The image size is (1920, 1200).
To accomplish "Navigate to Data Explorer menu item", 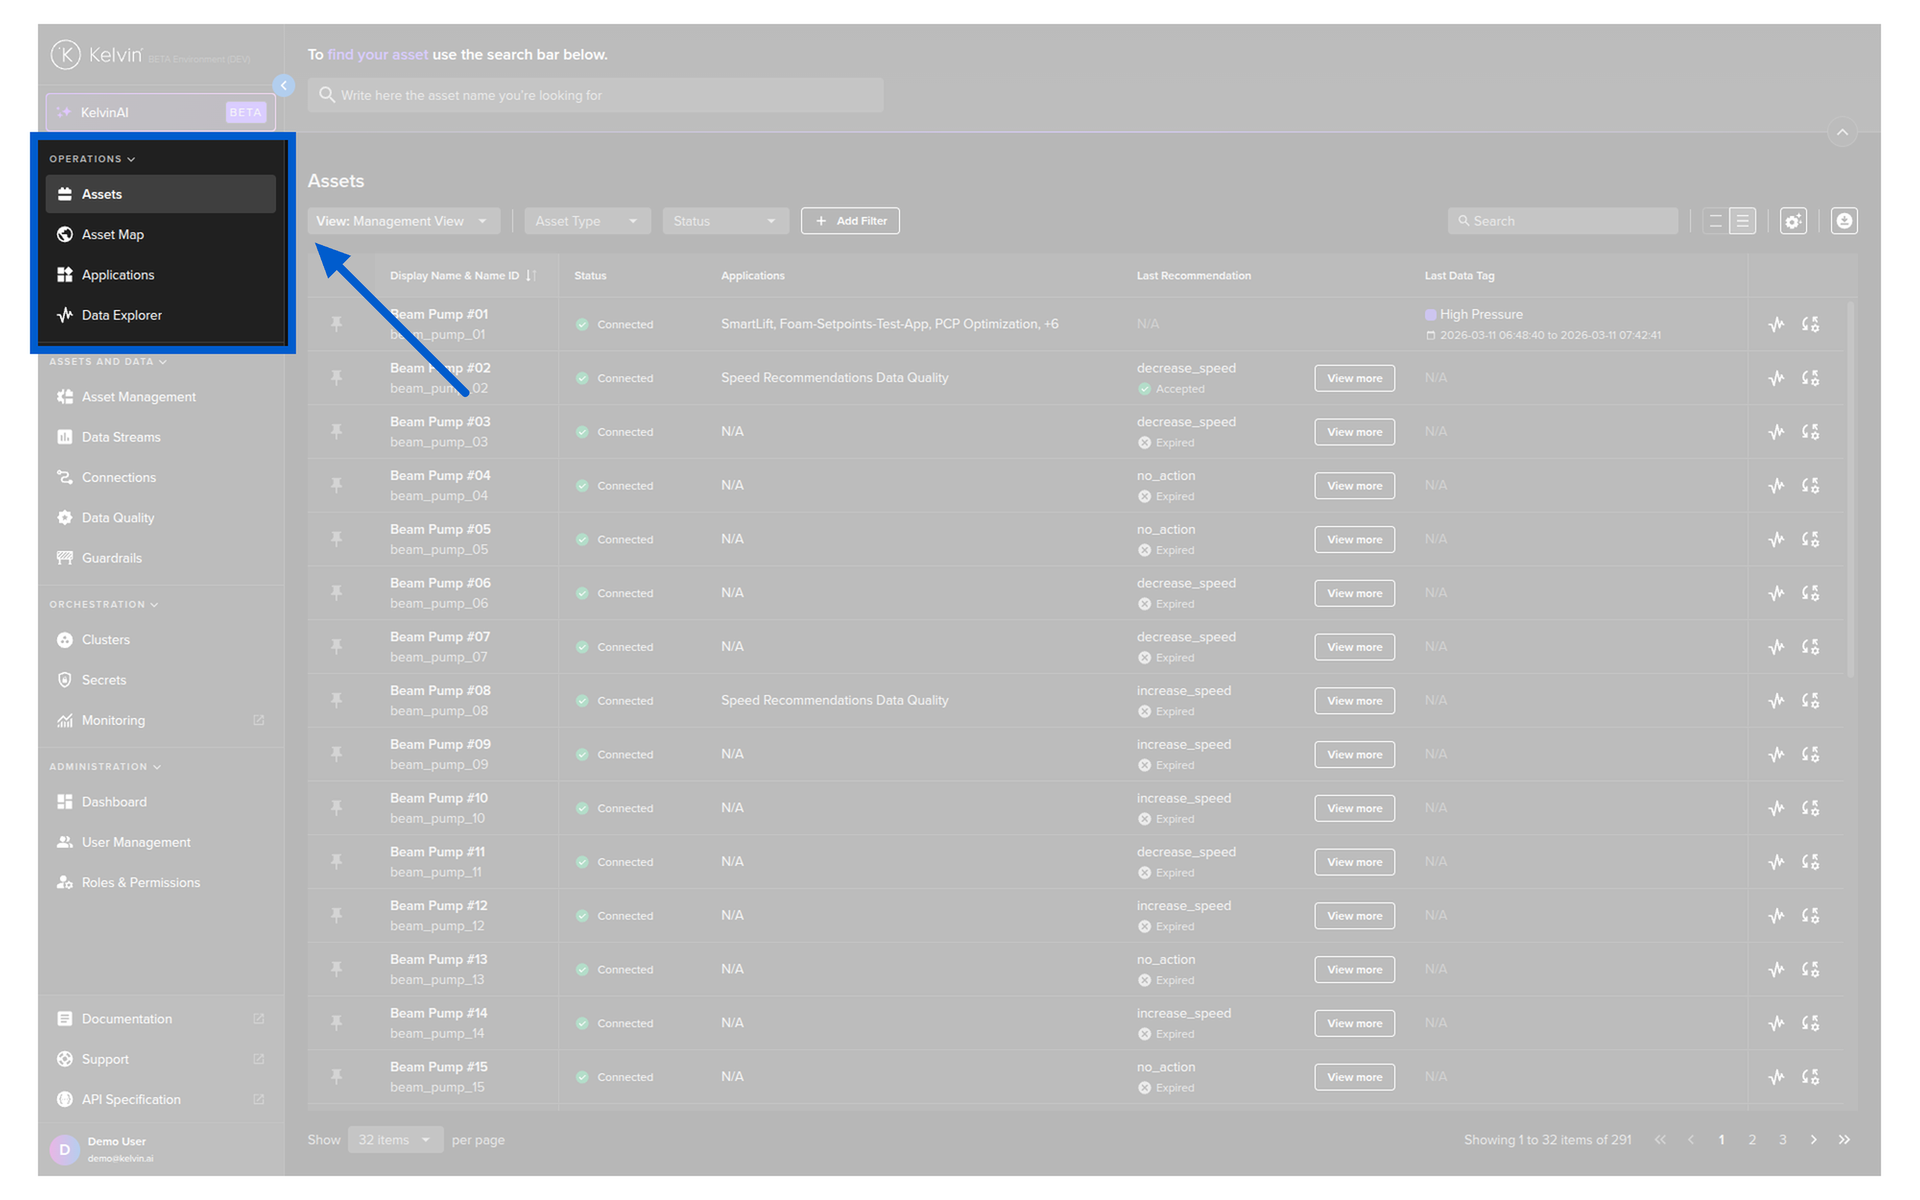I will (x=121, y=315).
